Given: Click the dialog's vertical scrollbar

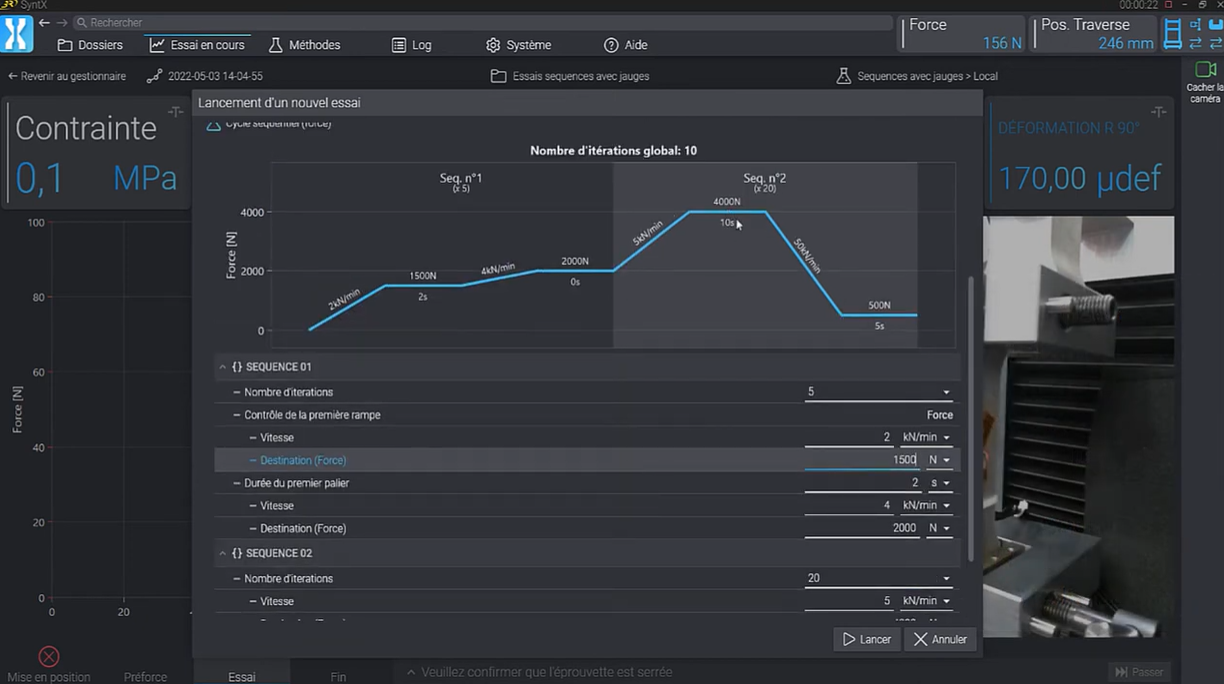Looking at the screenshot, I should 969,420.
